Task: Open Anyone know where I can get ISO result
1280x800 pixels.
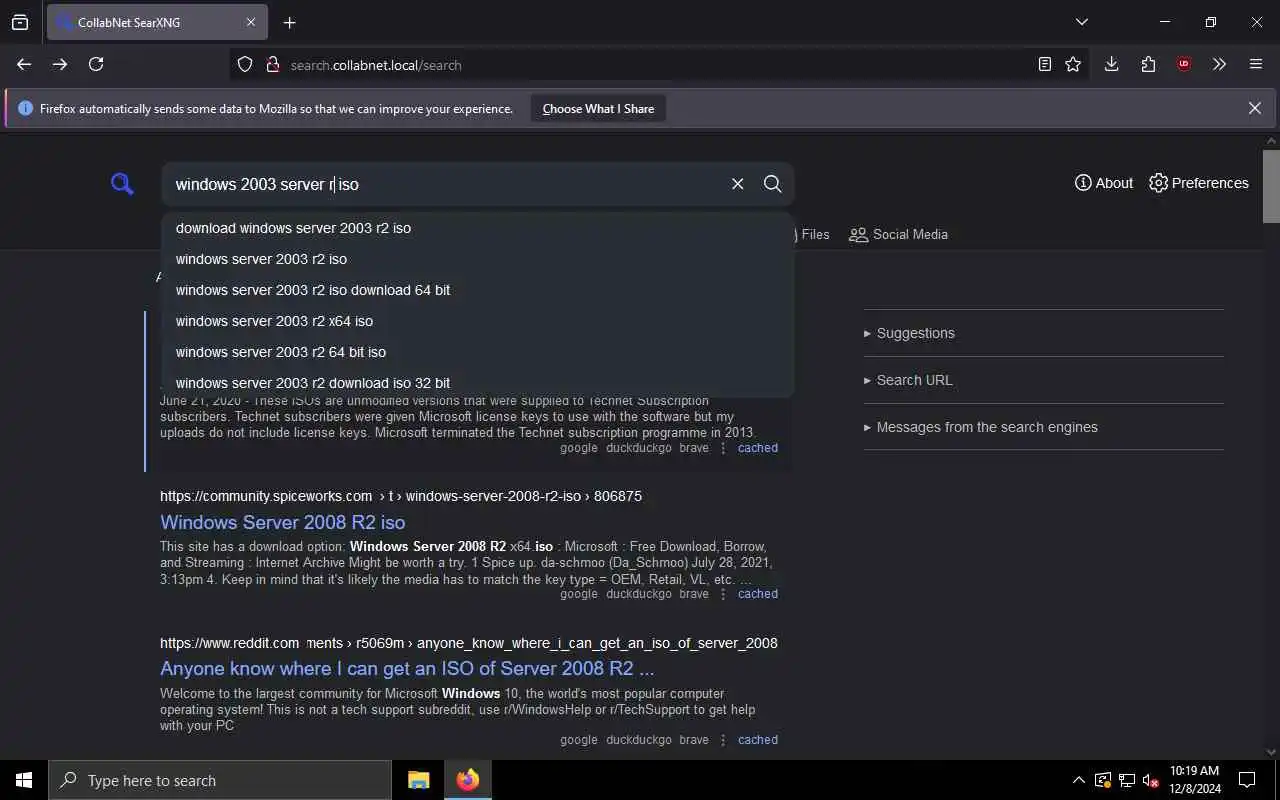Action: point(407,668)
